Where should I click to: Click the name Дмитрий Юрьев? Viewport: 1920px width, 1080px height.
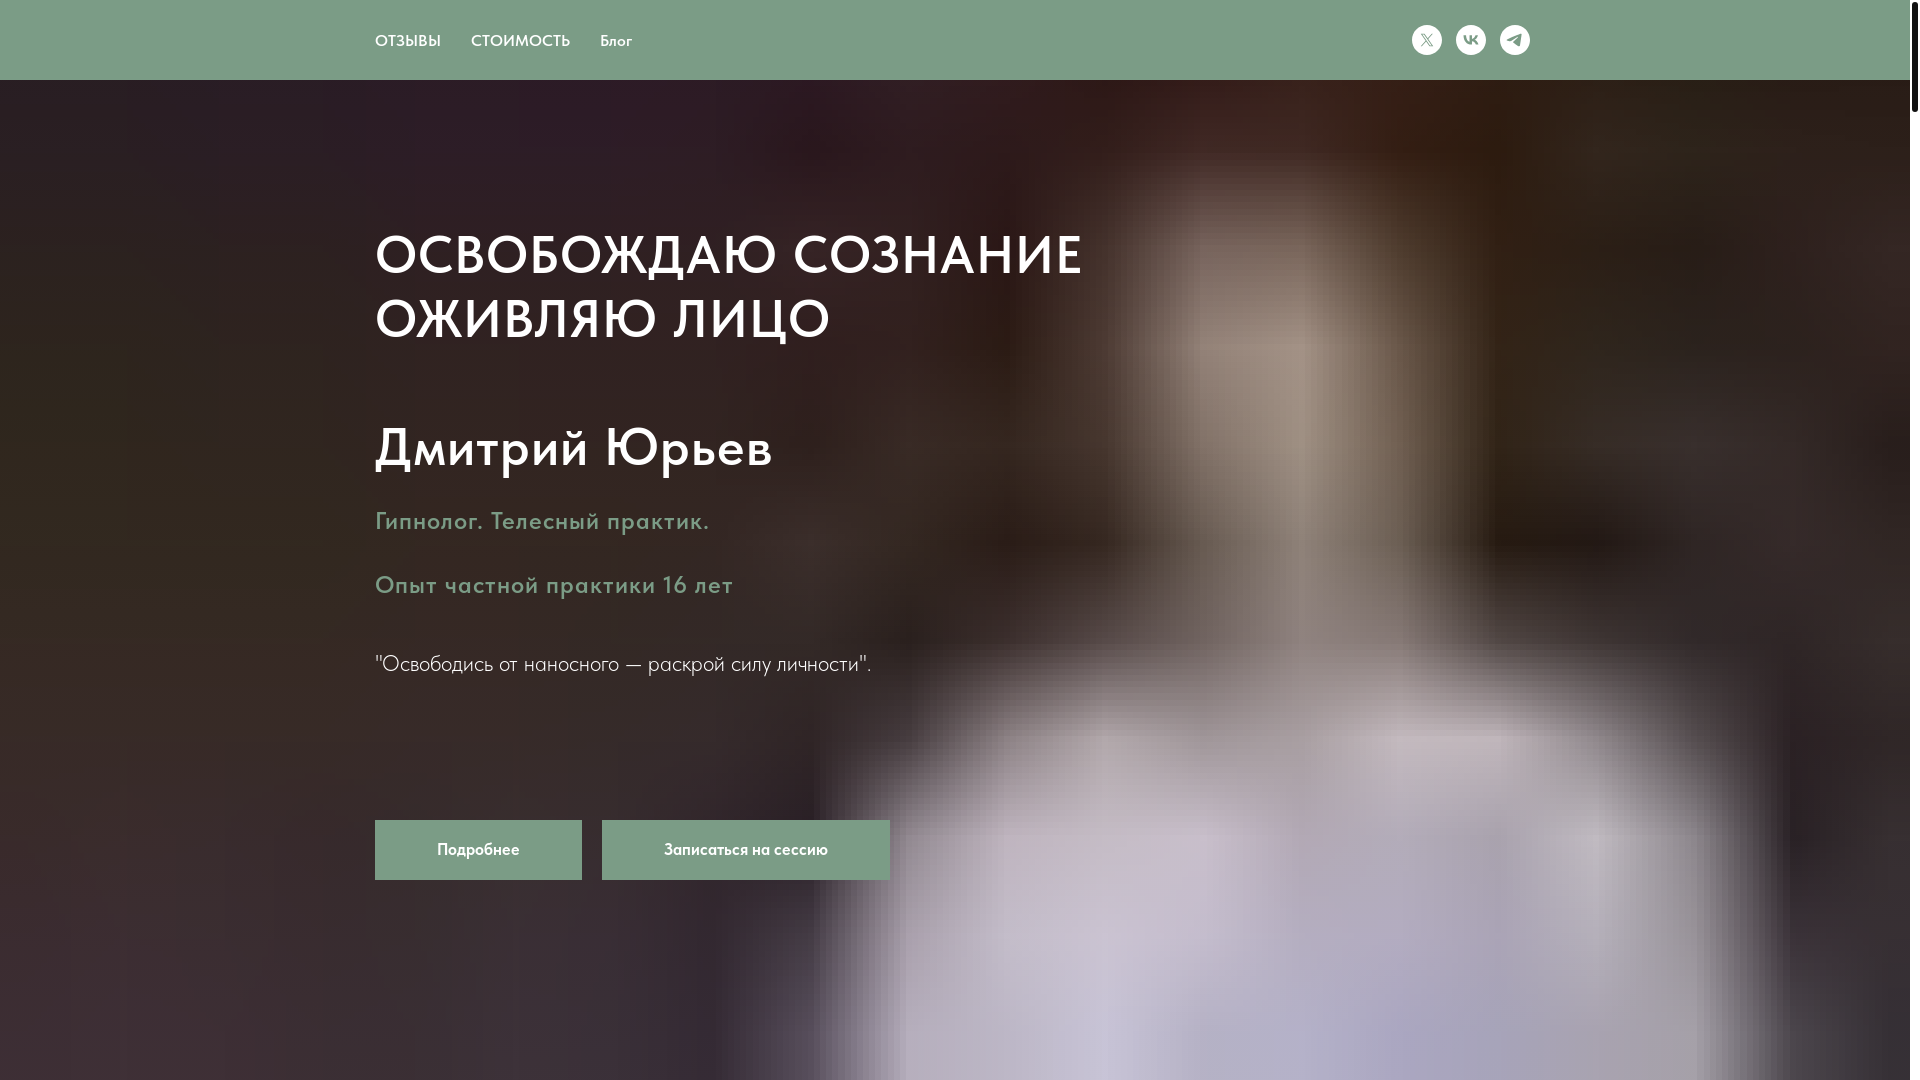click(x=574, y=447)
